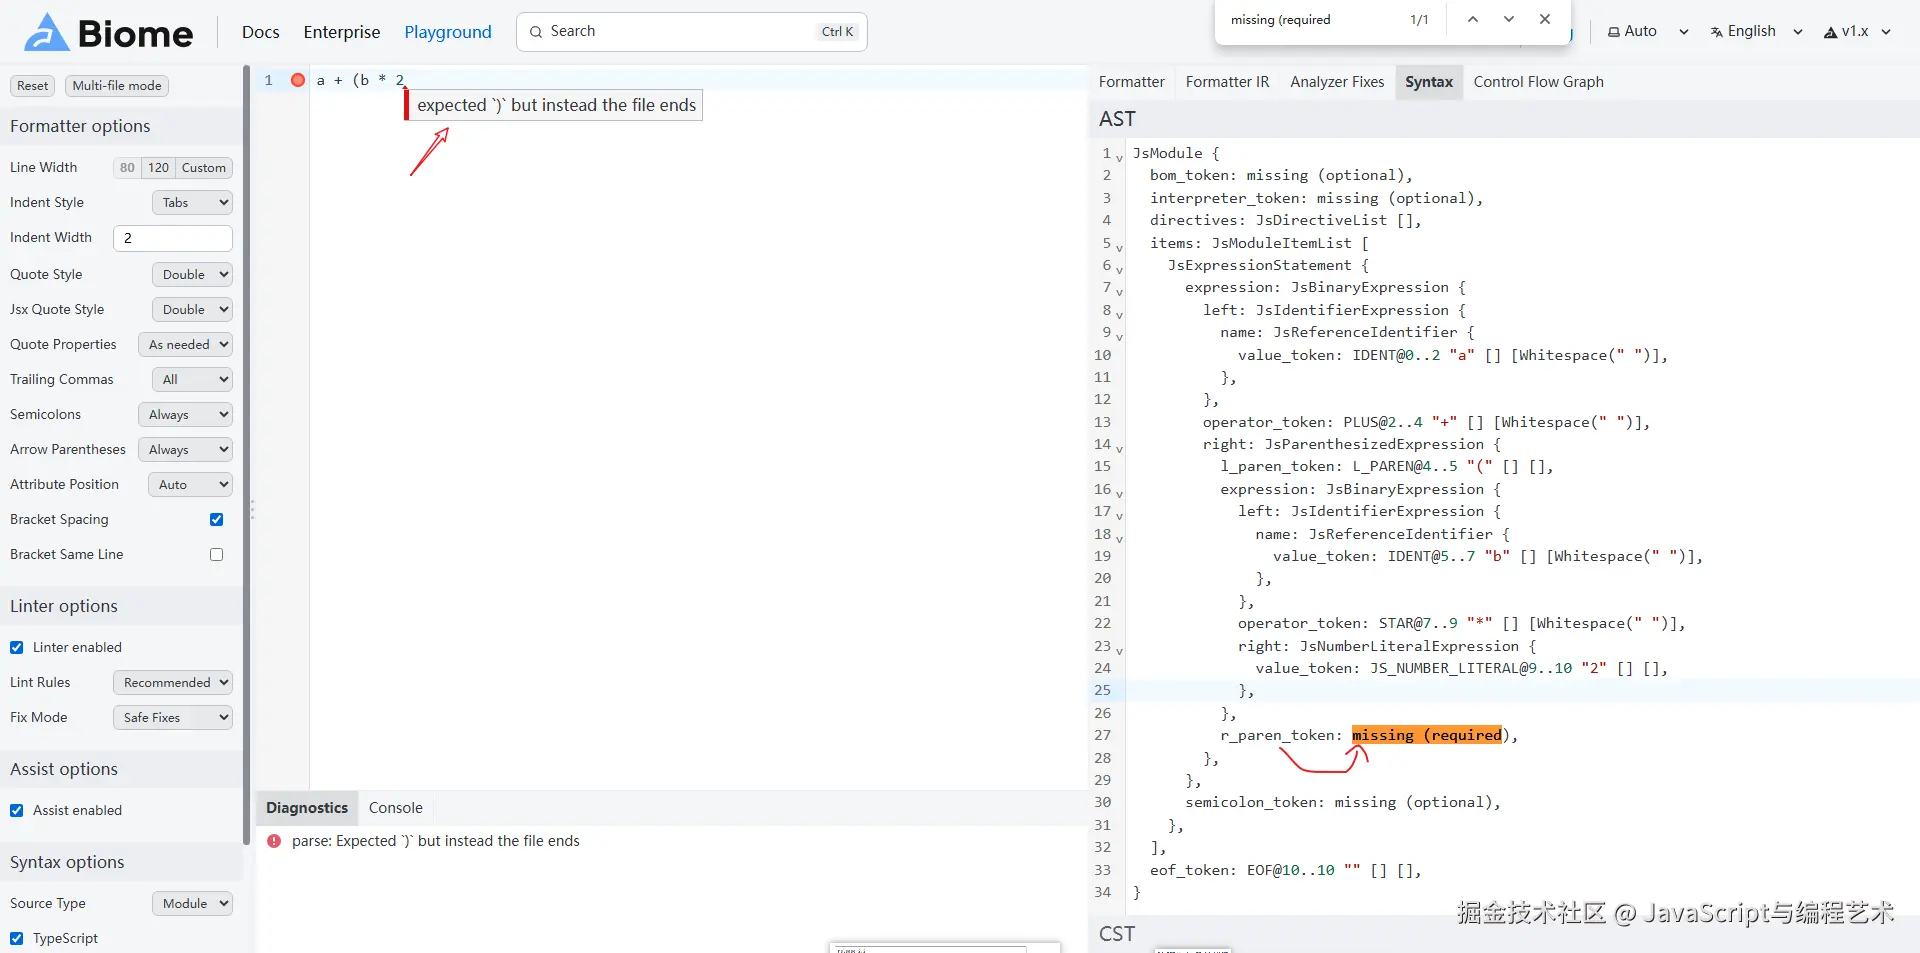Open Quote Style dropdown

(192, 274)
